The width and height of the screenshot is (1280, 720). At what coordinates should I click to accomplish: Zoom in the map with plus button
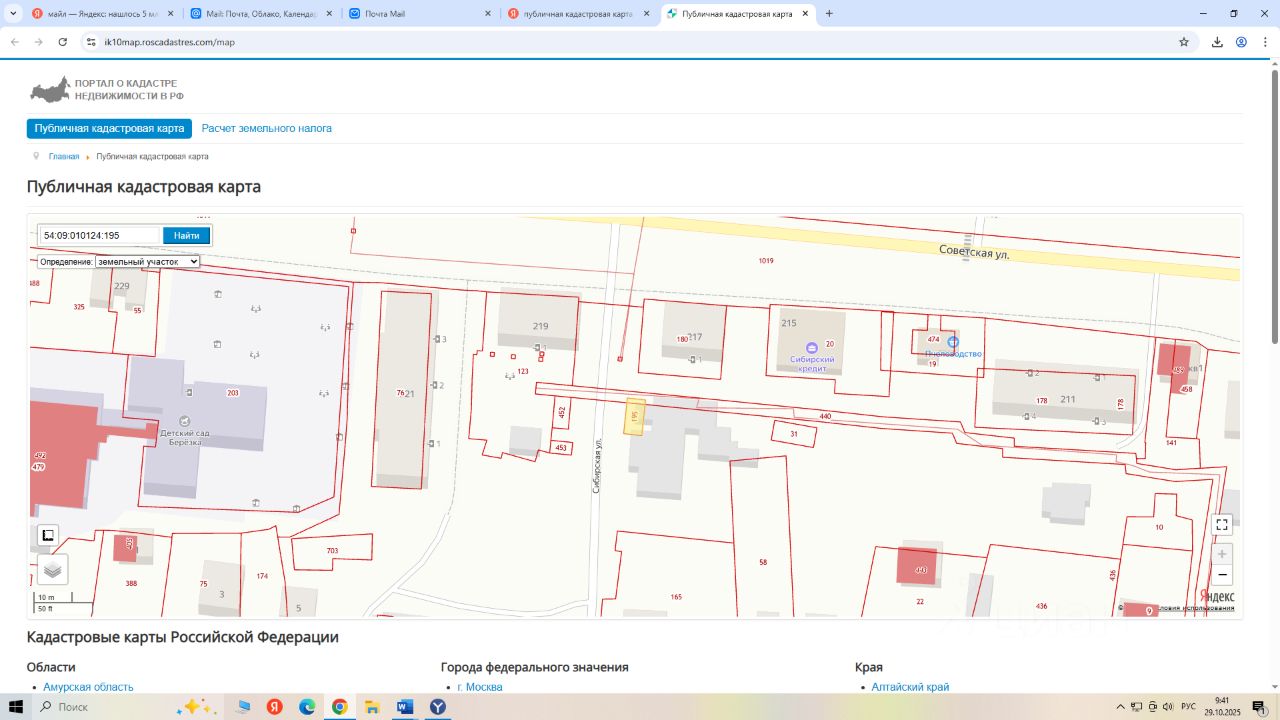pyautogui.click(x=1222, y=554)
